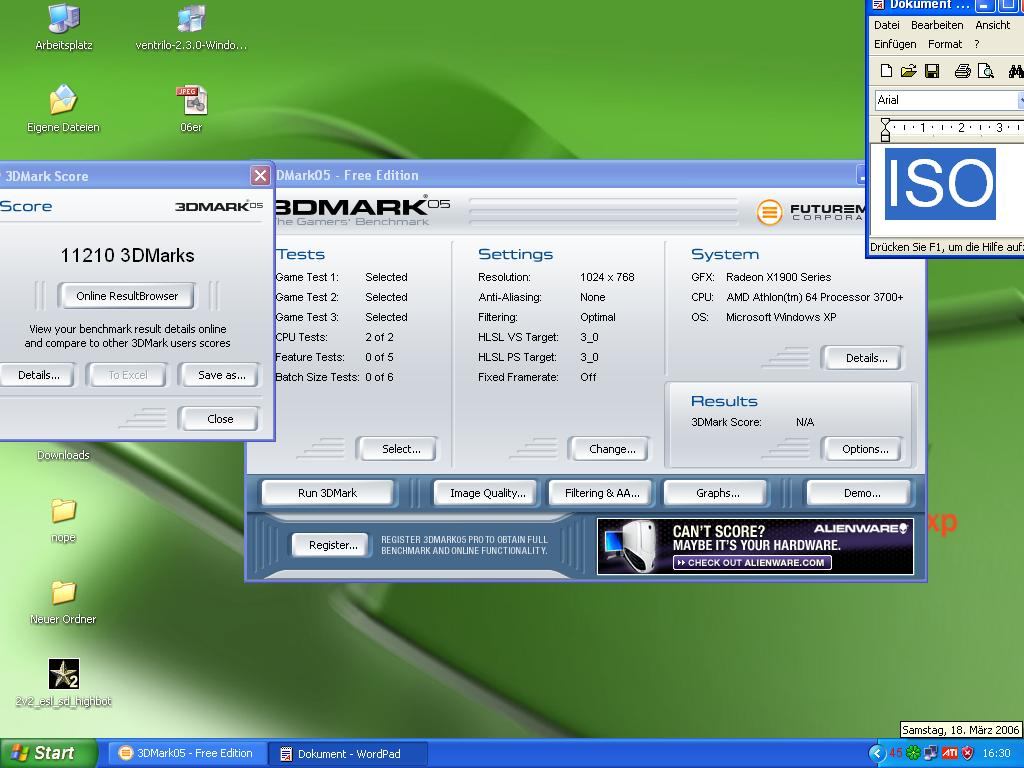Open the ? help menu in WordPad
Image resolution: width=1024 pixels, height=768 pixels.
click(976, 44)
